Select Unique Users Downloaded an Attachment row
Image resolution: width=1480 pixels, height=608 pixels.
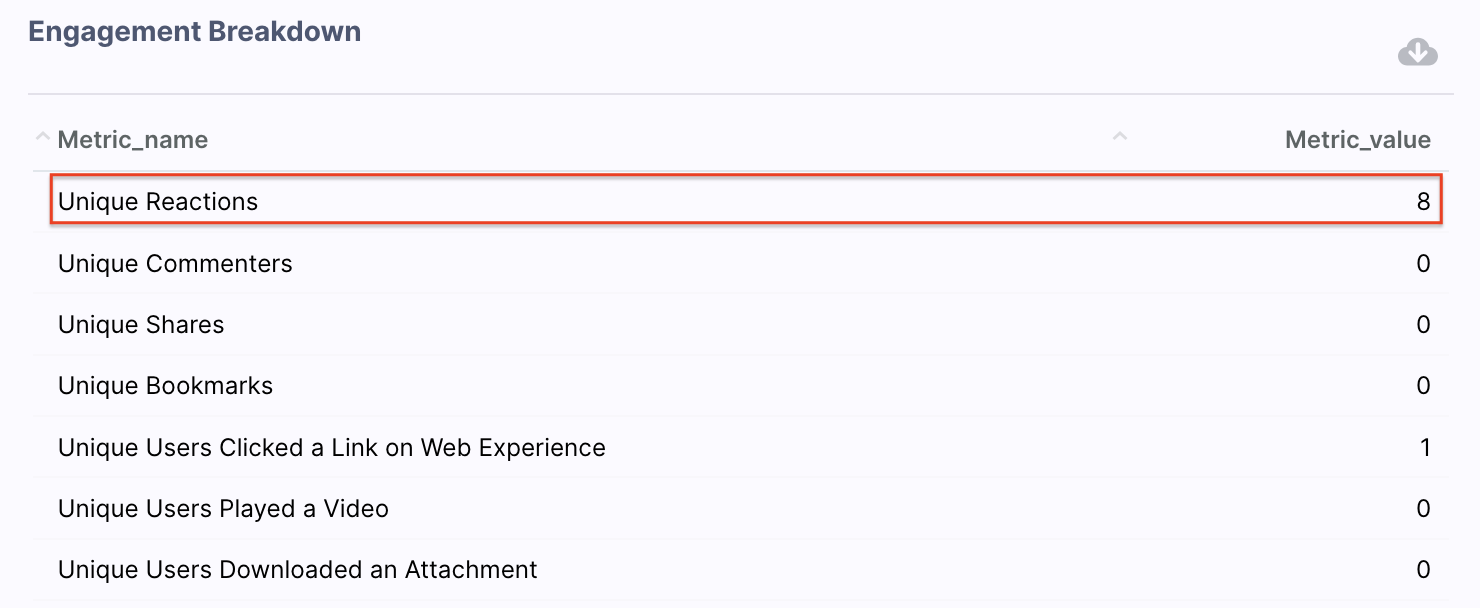[740, 569]
